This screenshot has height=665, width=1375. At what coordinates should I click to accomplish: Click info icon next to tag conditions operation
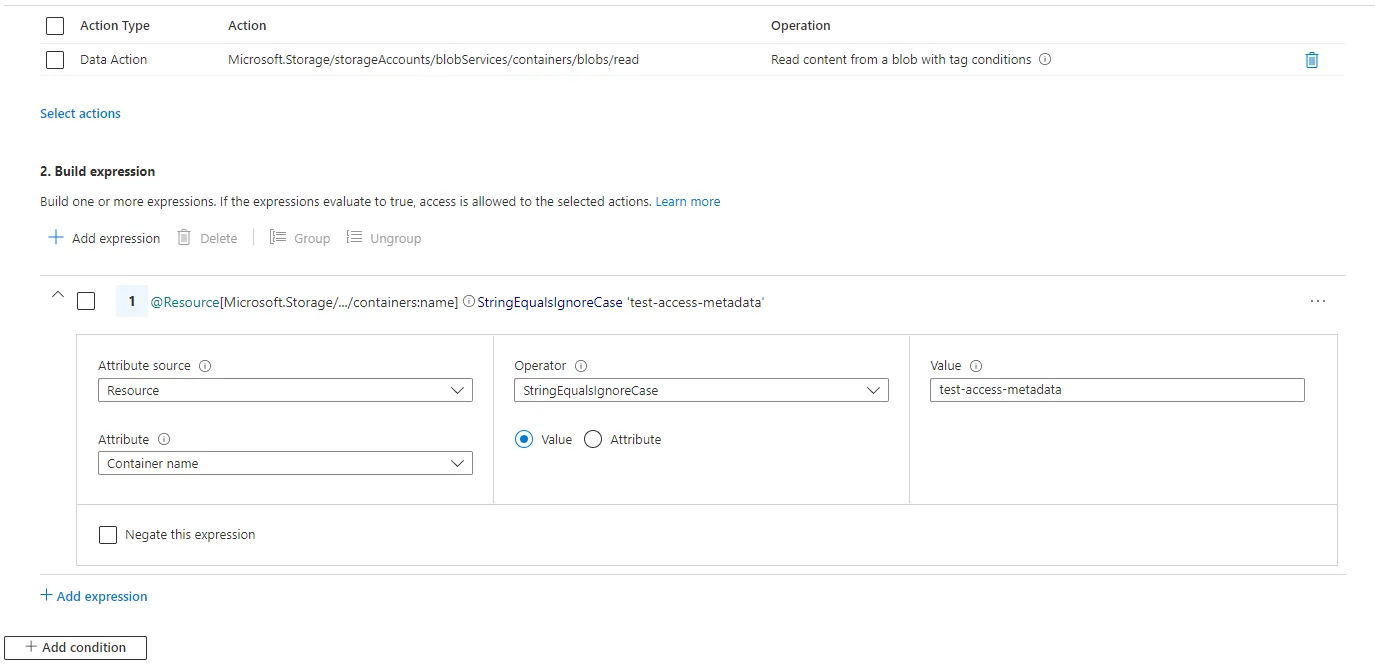click(1045, 60)
